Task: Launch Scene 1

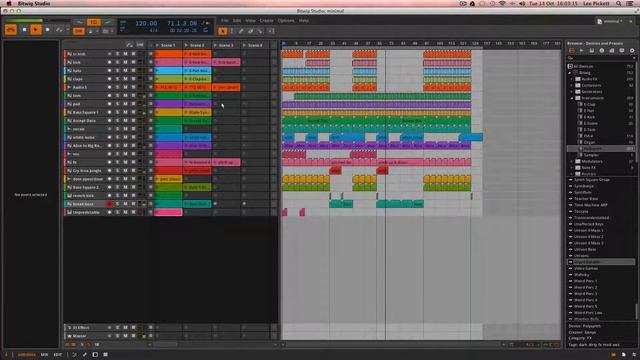Action: pyautogui.click(x=157, y=45)
